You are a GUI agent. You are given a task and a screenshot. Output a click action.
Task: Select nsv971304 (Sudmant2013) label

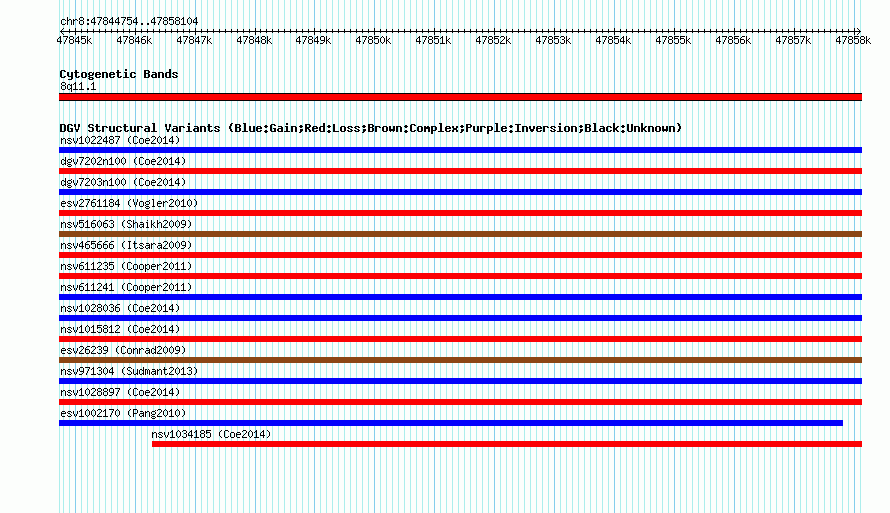(x=129, y=371)
